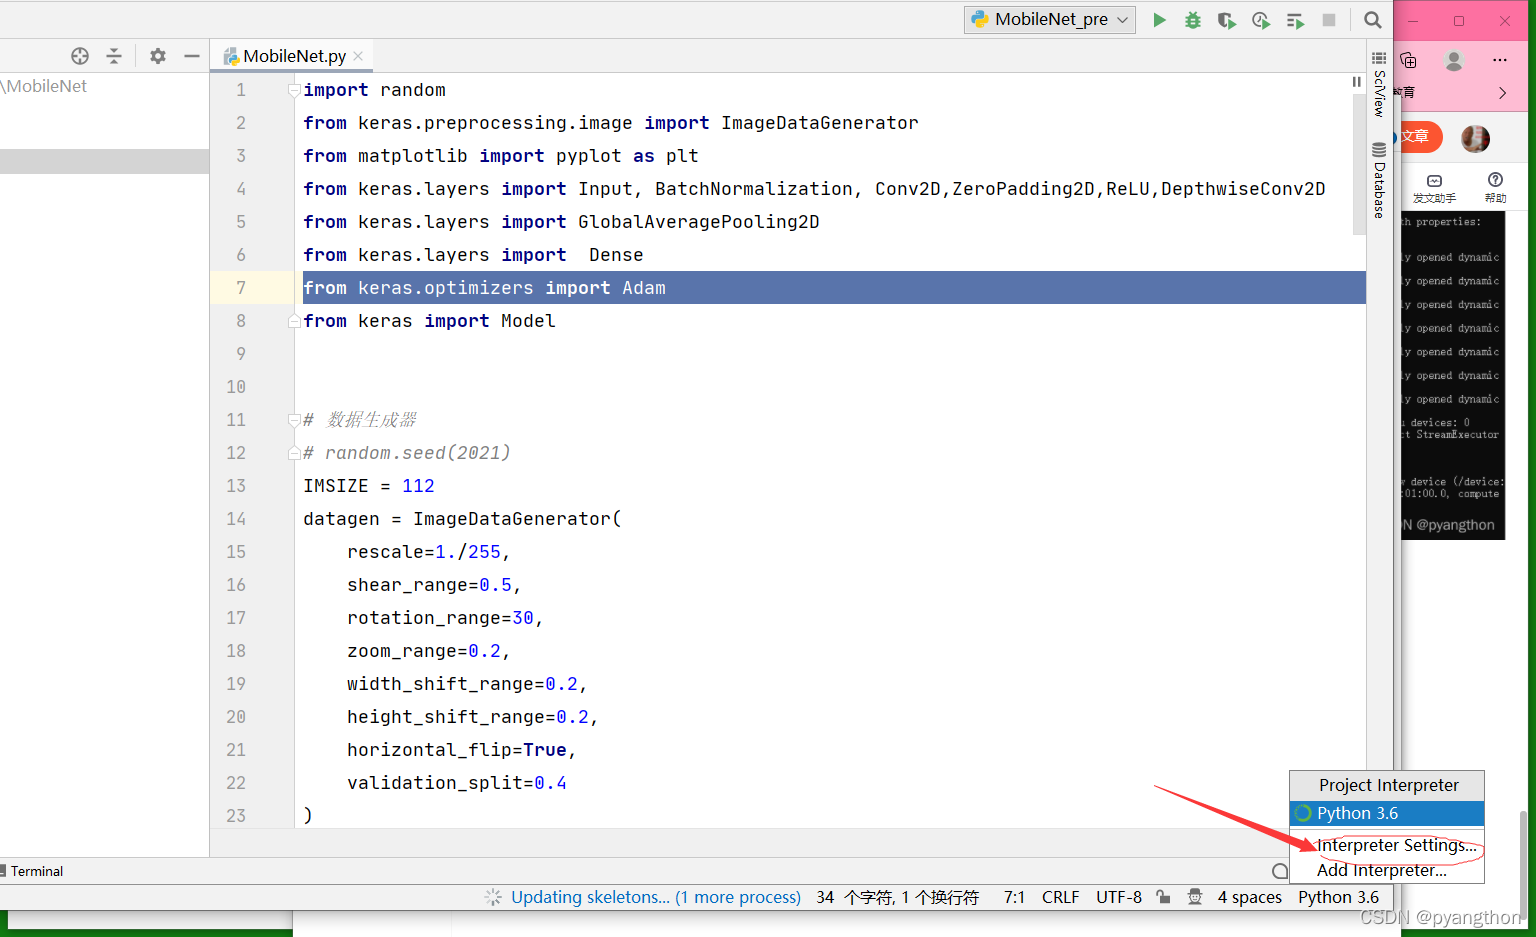
Task: Run MobileNet_pre with the green play icon
Action: (x=1159, y=20)
